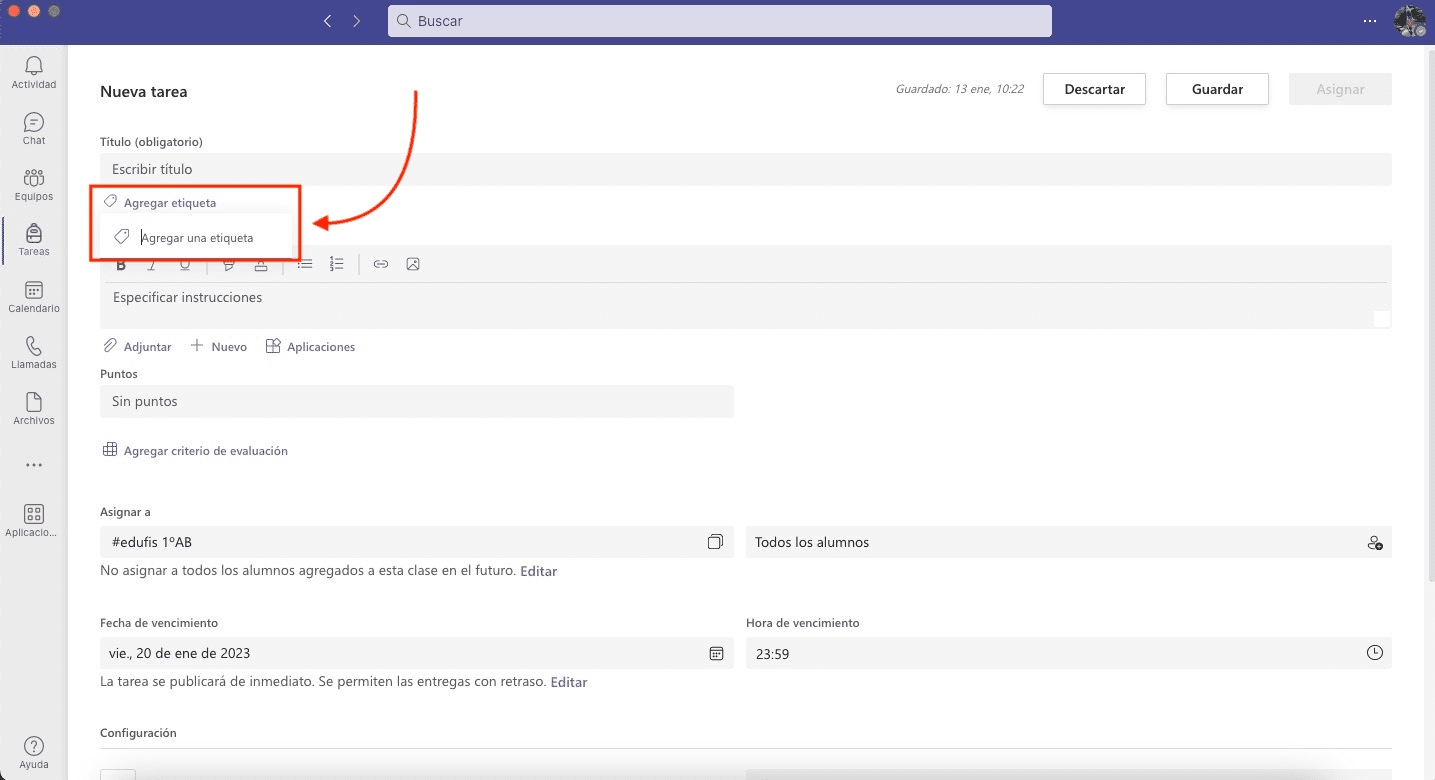Click the bulleted list icon
The width and height of the screenshot is (1435, 780).
[305, 264]
